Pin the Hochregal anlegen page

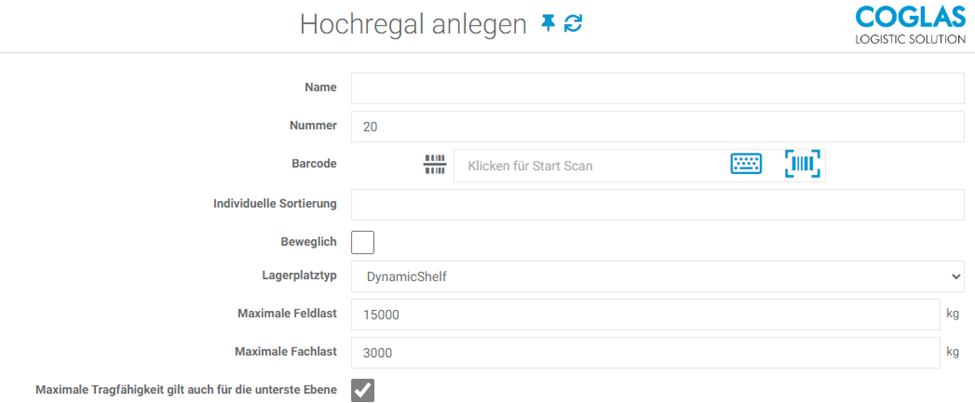click(x=548, y=24)
